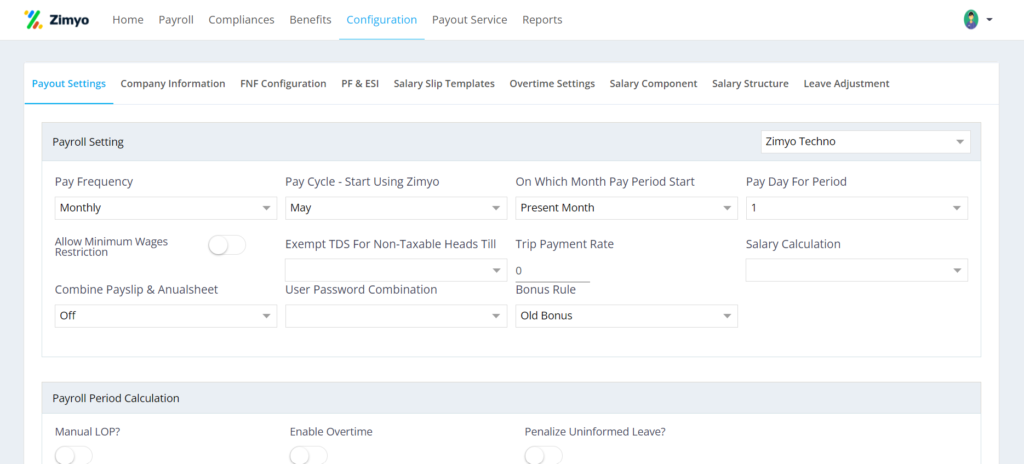This screenshot has height=464, width=1024.
Task: Open the Pay Frequency dropdown
Action: tap(166, 208)
